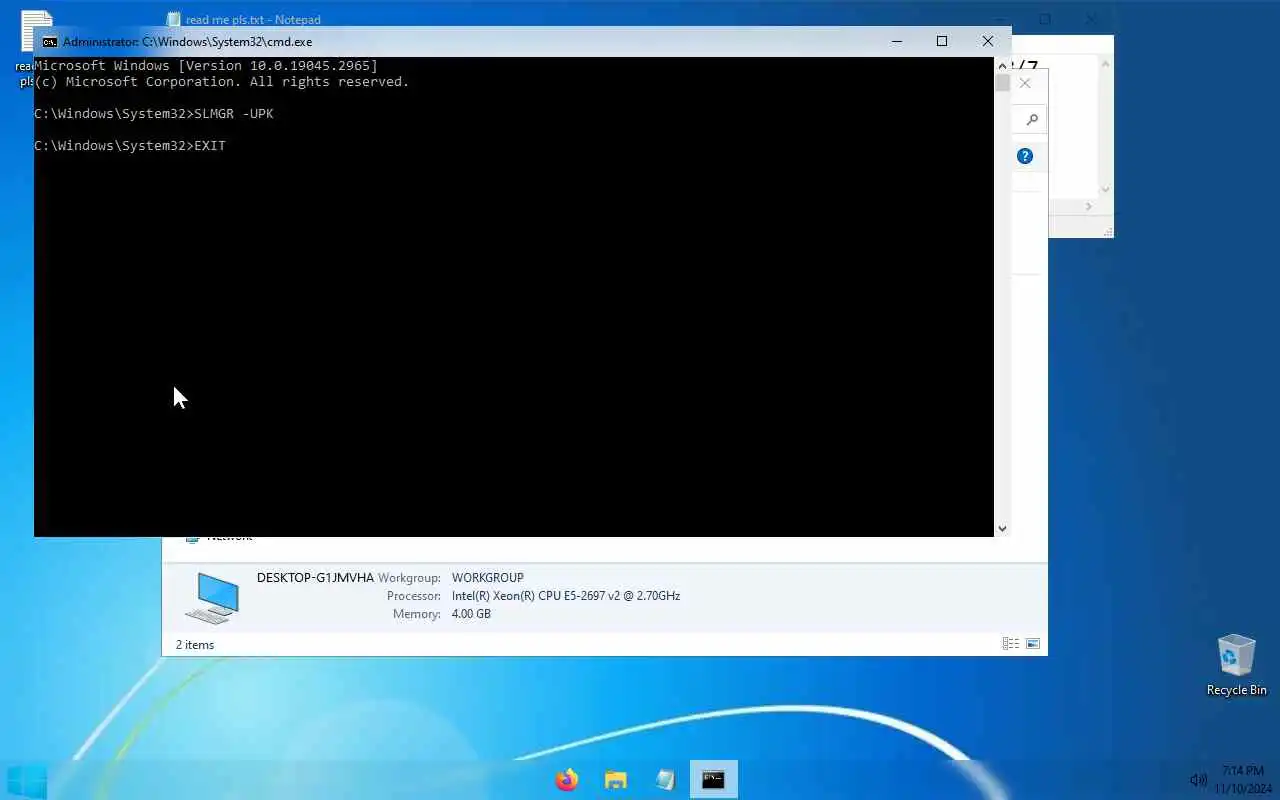1280x800 pixels.
Task: Select the Recycle Bin desktop icon
Action: click(1236, 664)
